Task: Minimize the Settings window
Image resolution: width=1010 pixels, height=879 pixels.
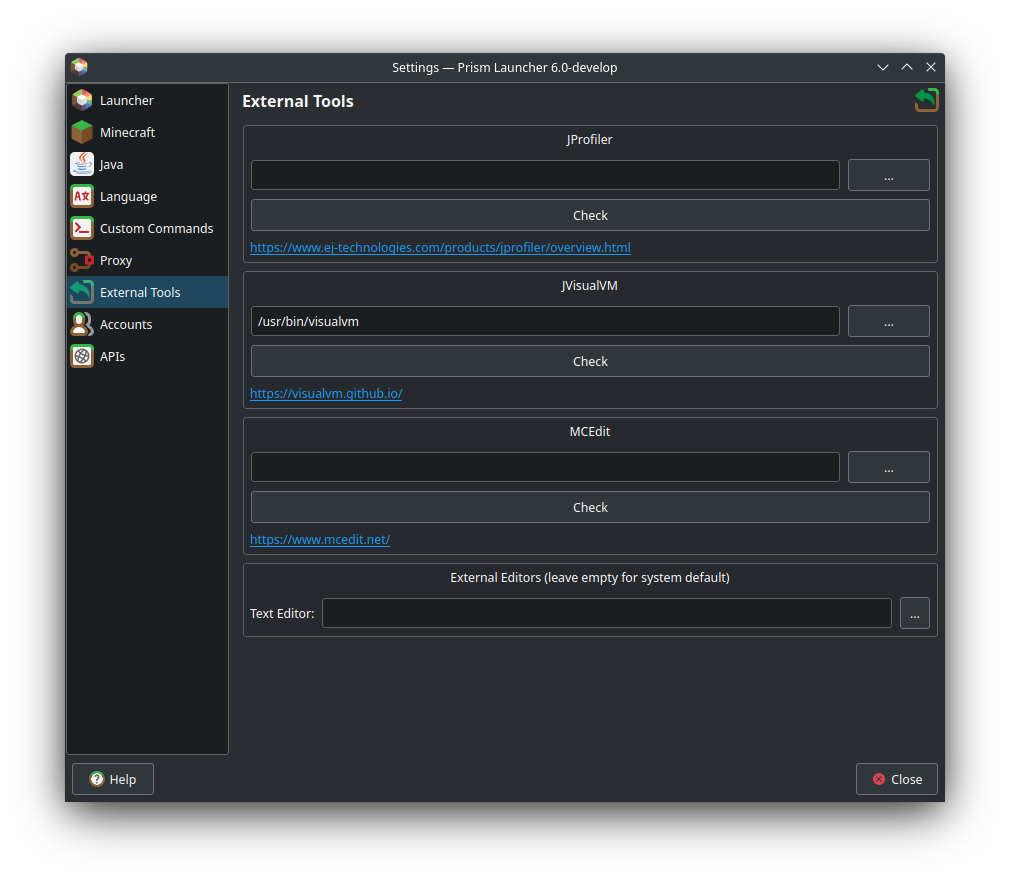Action: [882, 67]
